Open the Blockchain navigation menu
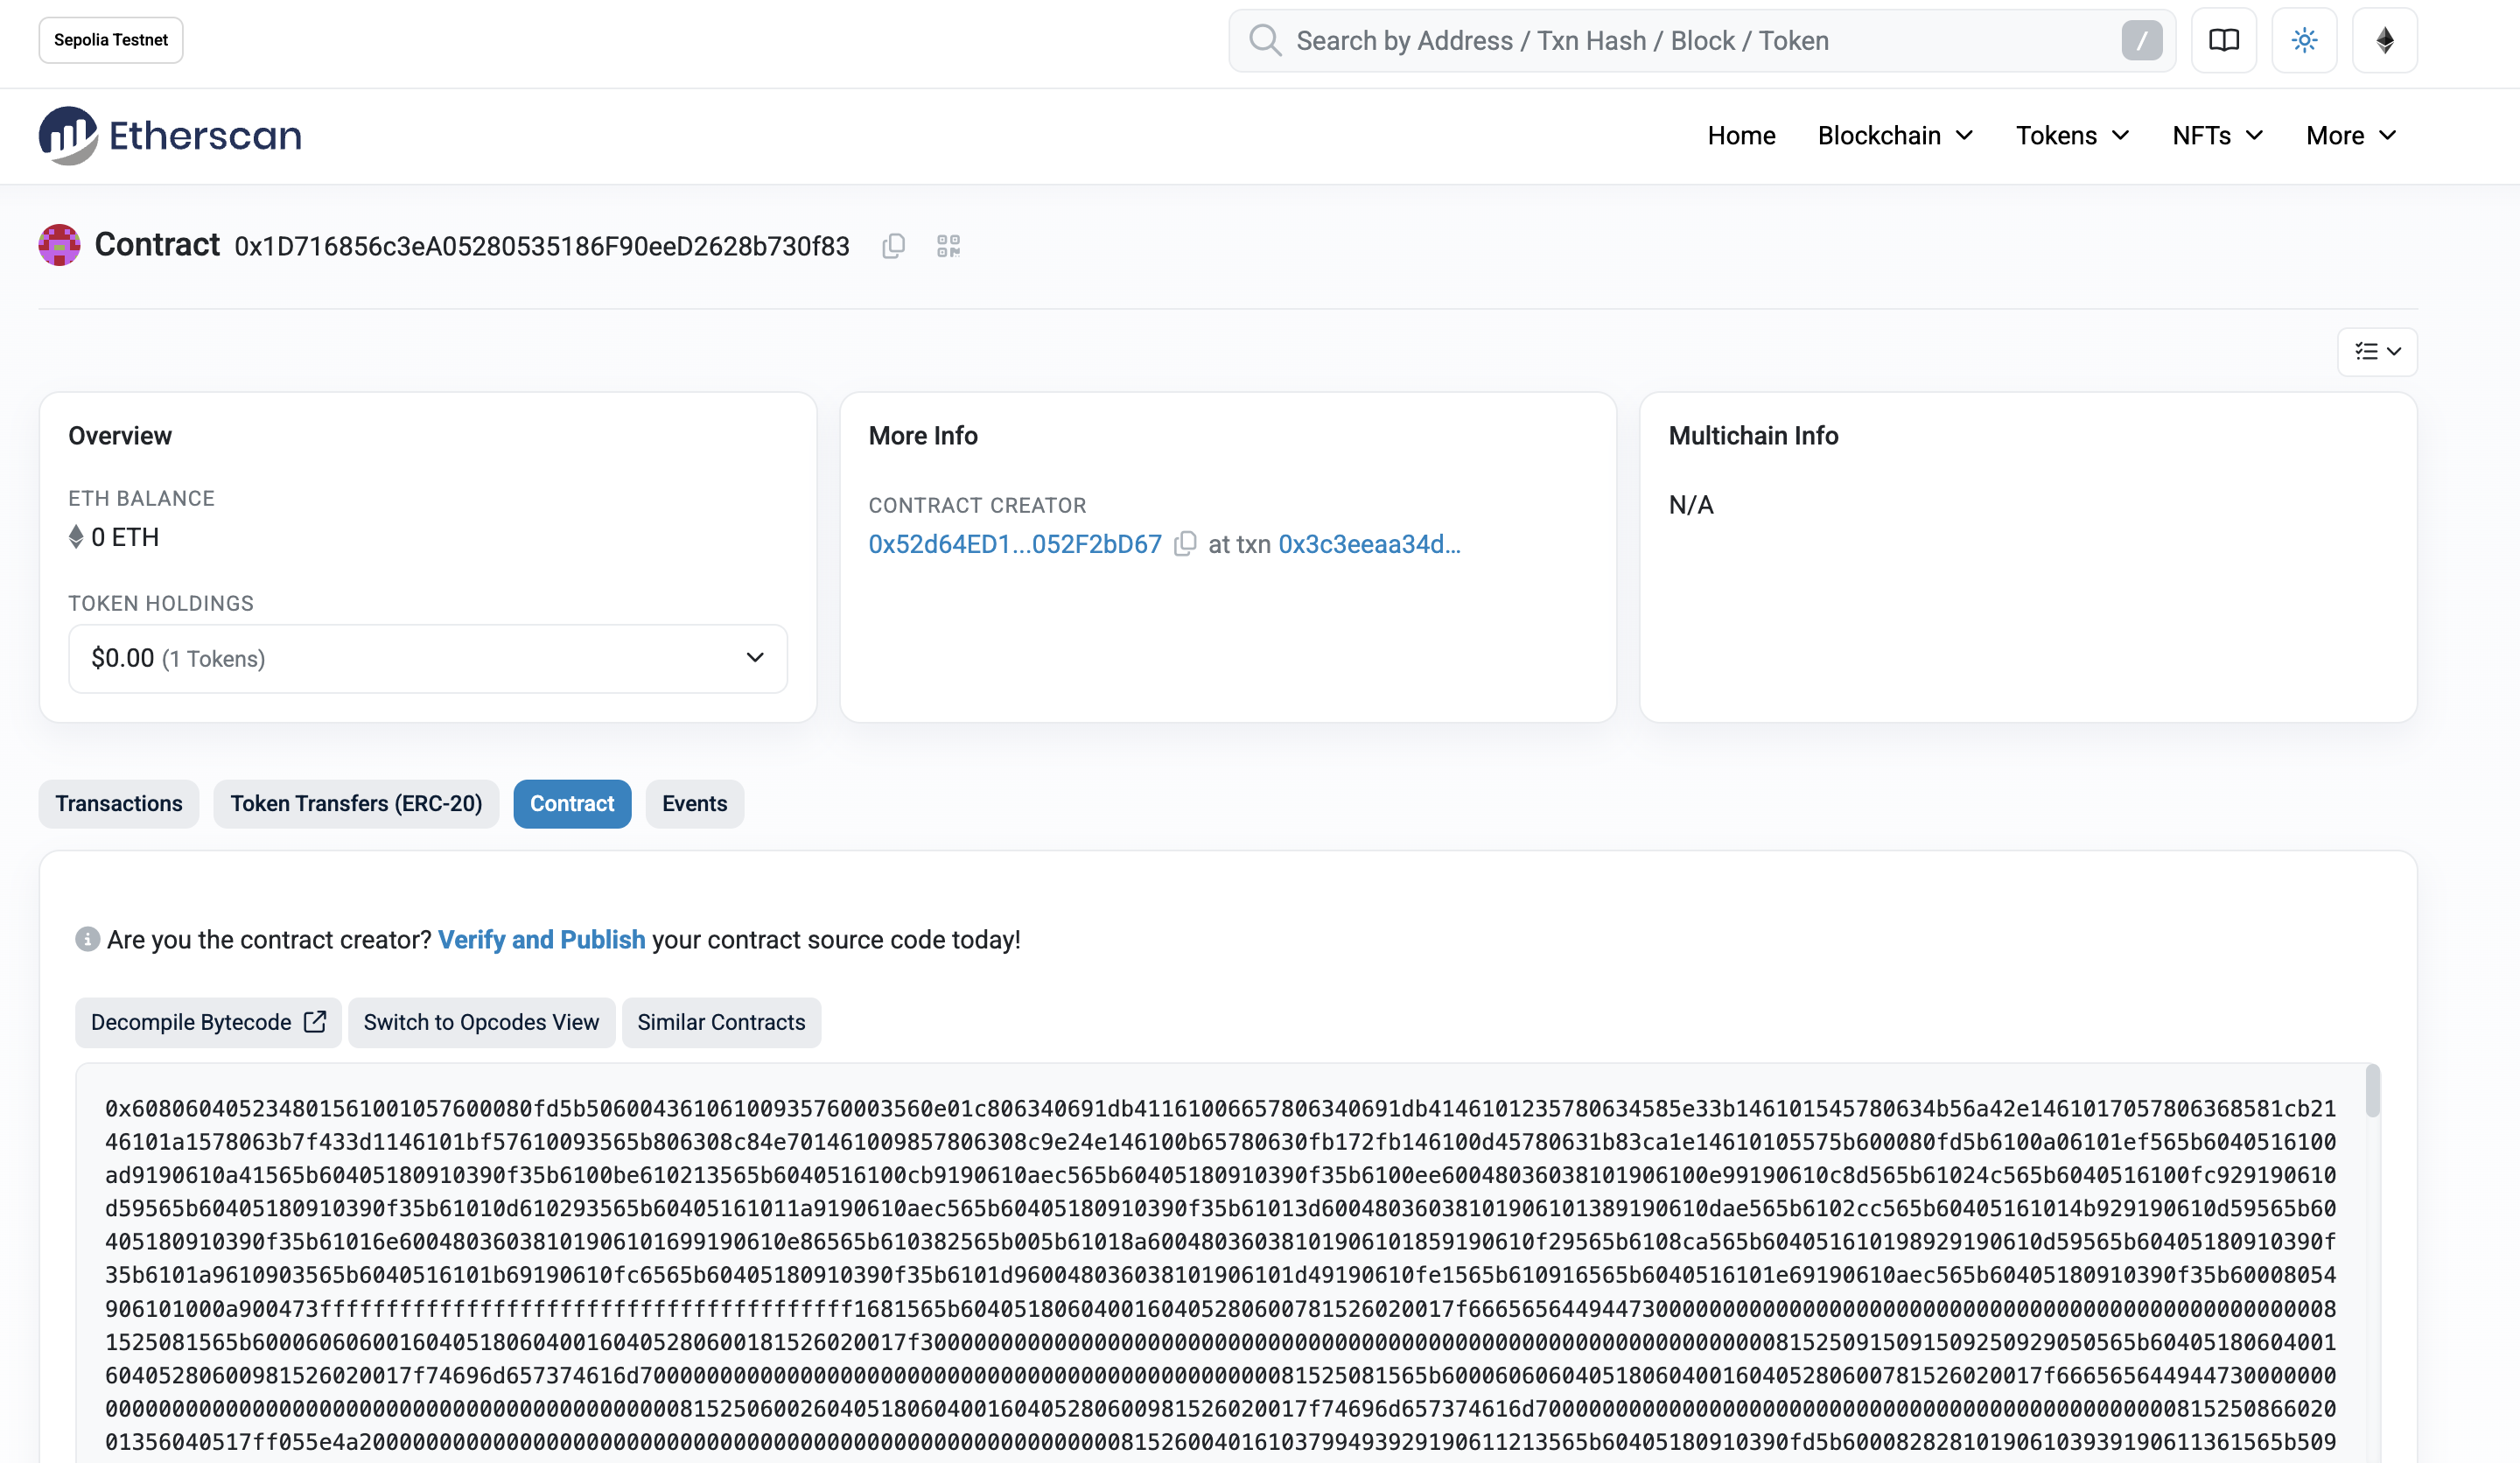The height and width of the screenshot is (1463, 2520). click(x=1894, y=136)
